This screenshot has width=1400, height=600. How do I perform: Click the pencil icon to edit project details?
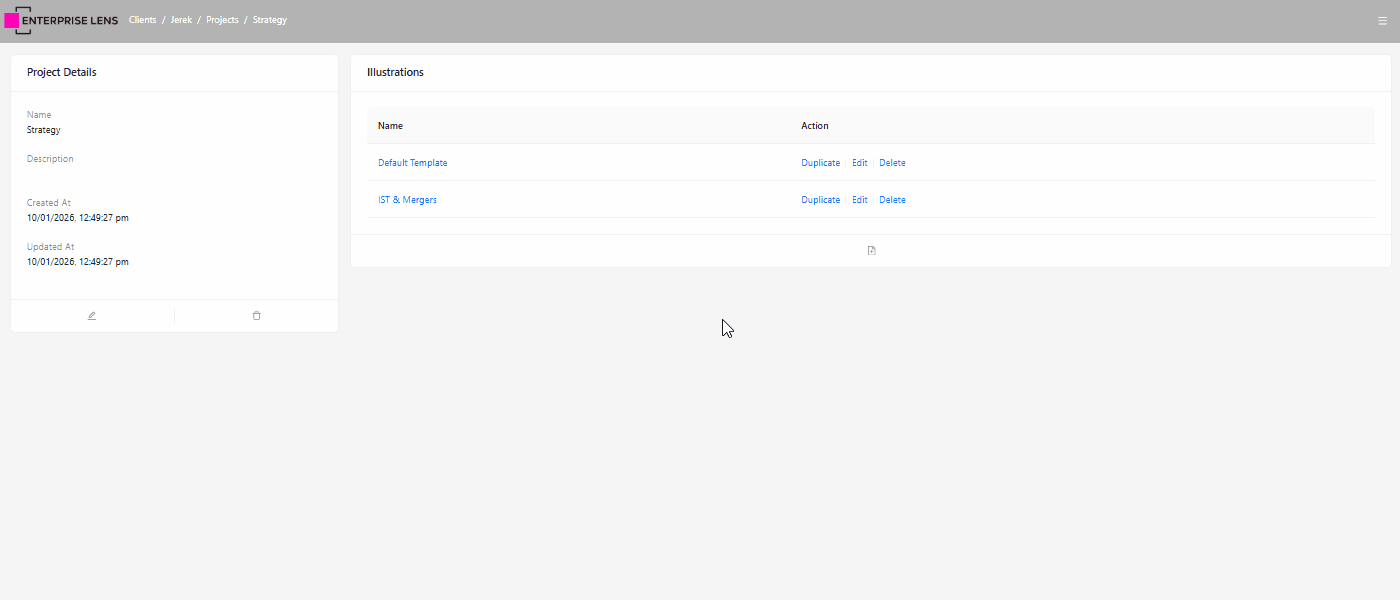click(x=92, y=316)
